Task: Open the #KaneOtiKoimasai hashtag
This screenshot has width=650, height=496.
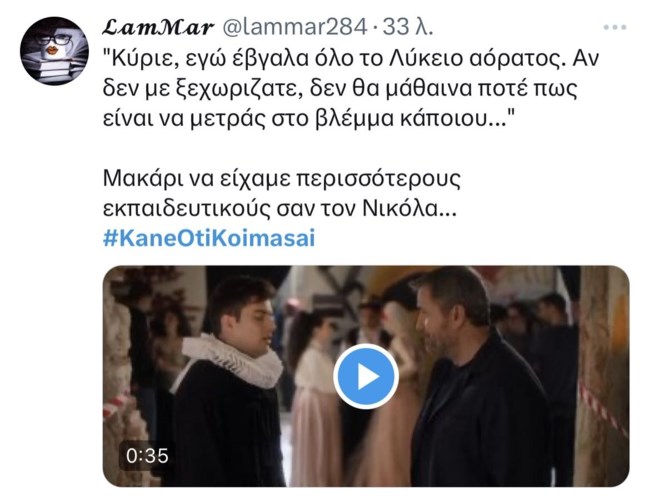Action: 209,238
